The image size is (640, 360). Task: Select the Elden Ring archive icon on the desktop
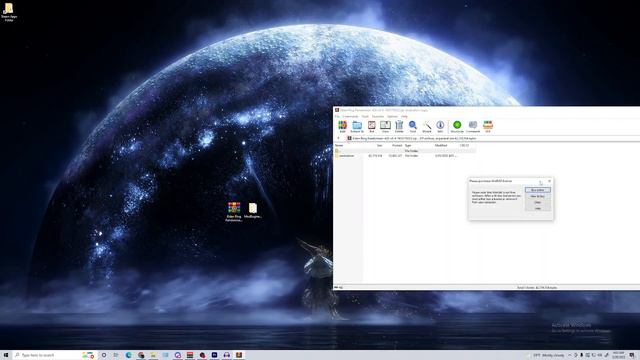coord(234,212)
